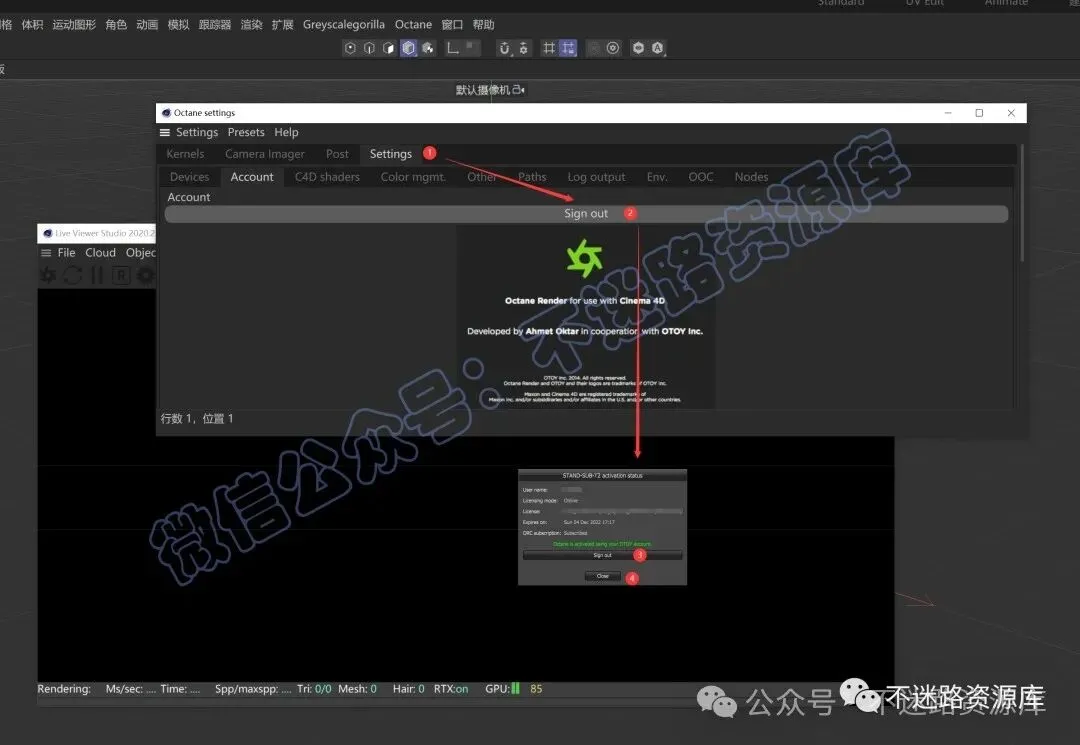Click the Octane settings vertical scrollbar
The image size is (1080, 745).
(x=1021, y=203)
